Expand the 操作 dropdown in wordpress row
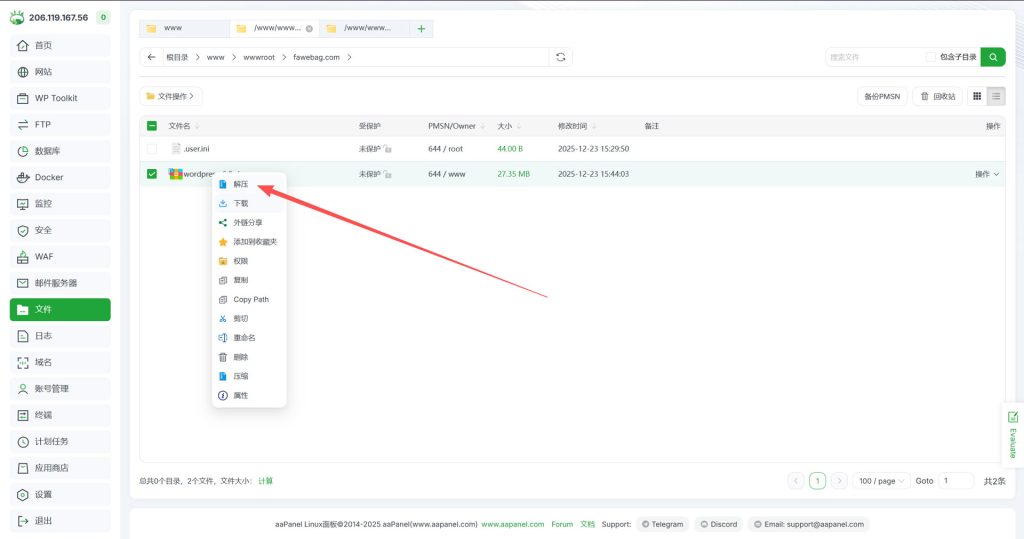Viewport: 1024px width, 539px height. (x=987, y=174)
